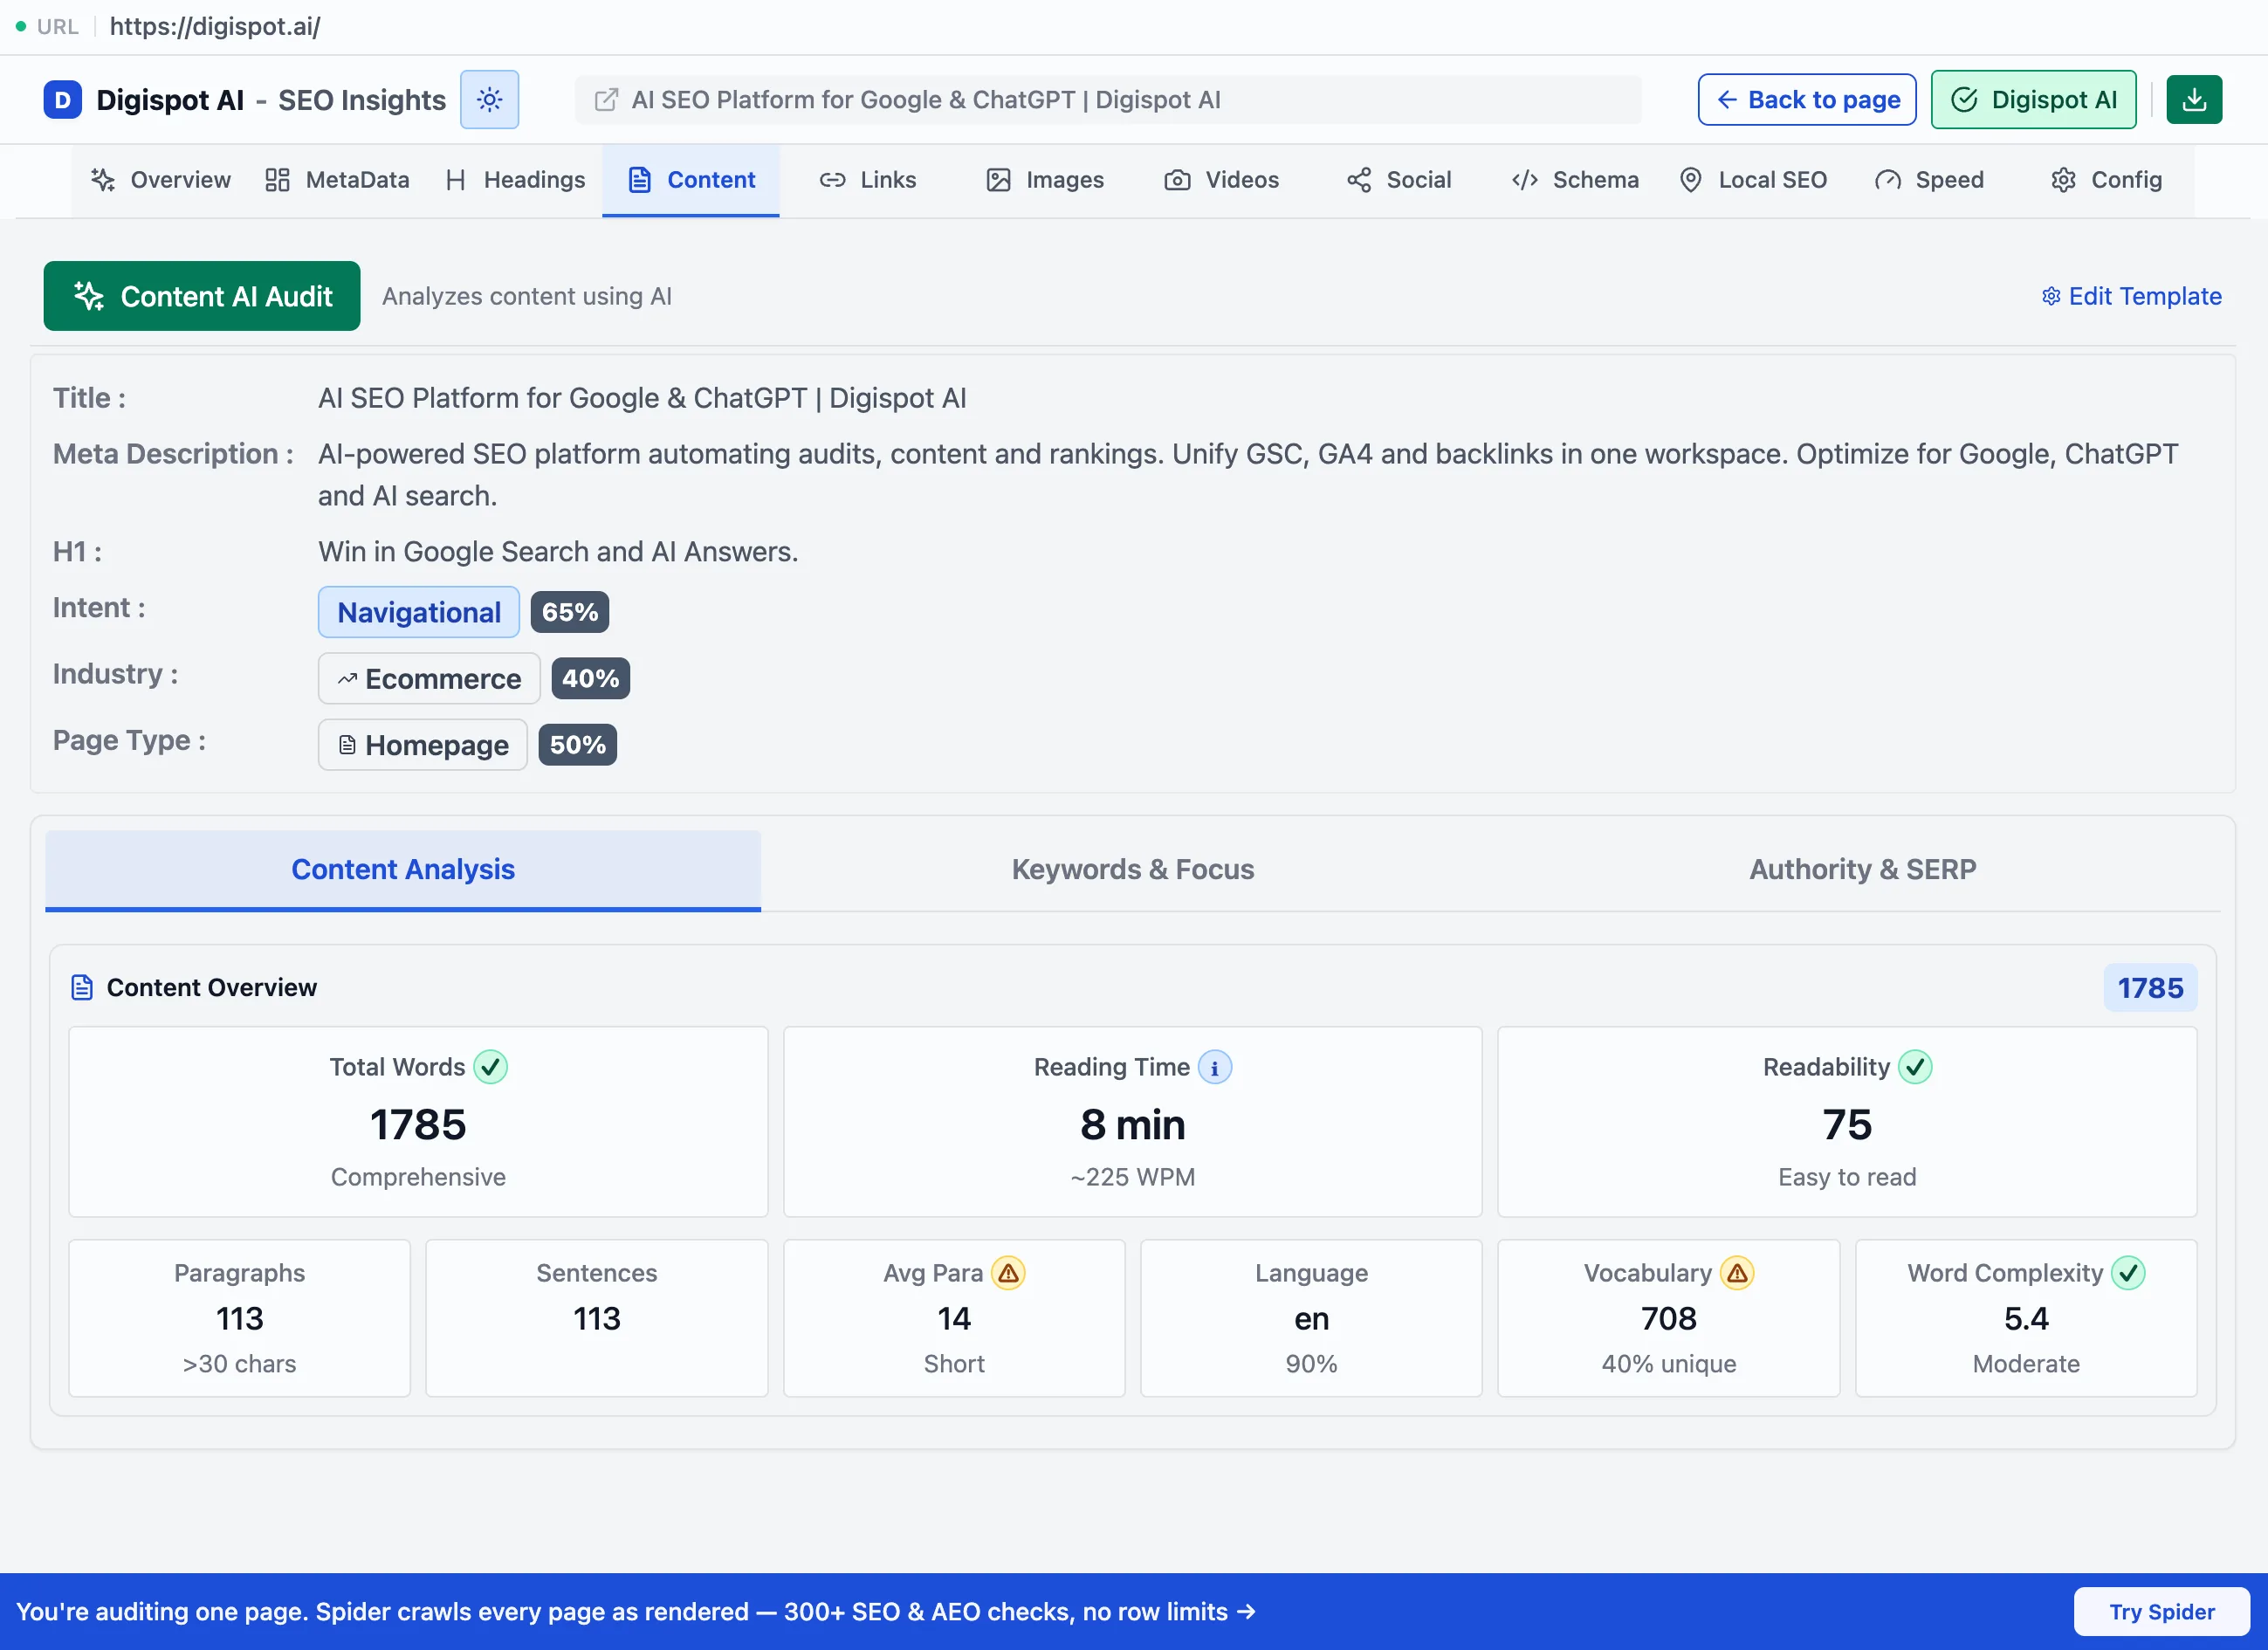Click the 50% page type confidence badge
The width and height of the screenshot is (2268, 1650).
tap(578, 745)
